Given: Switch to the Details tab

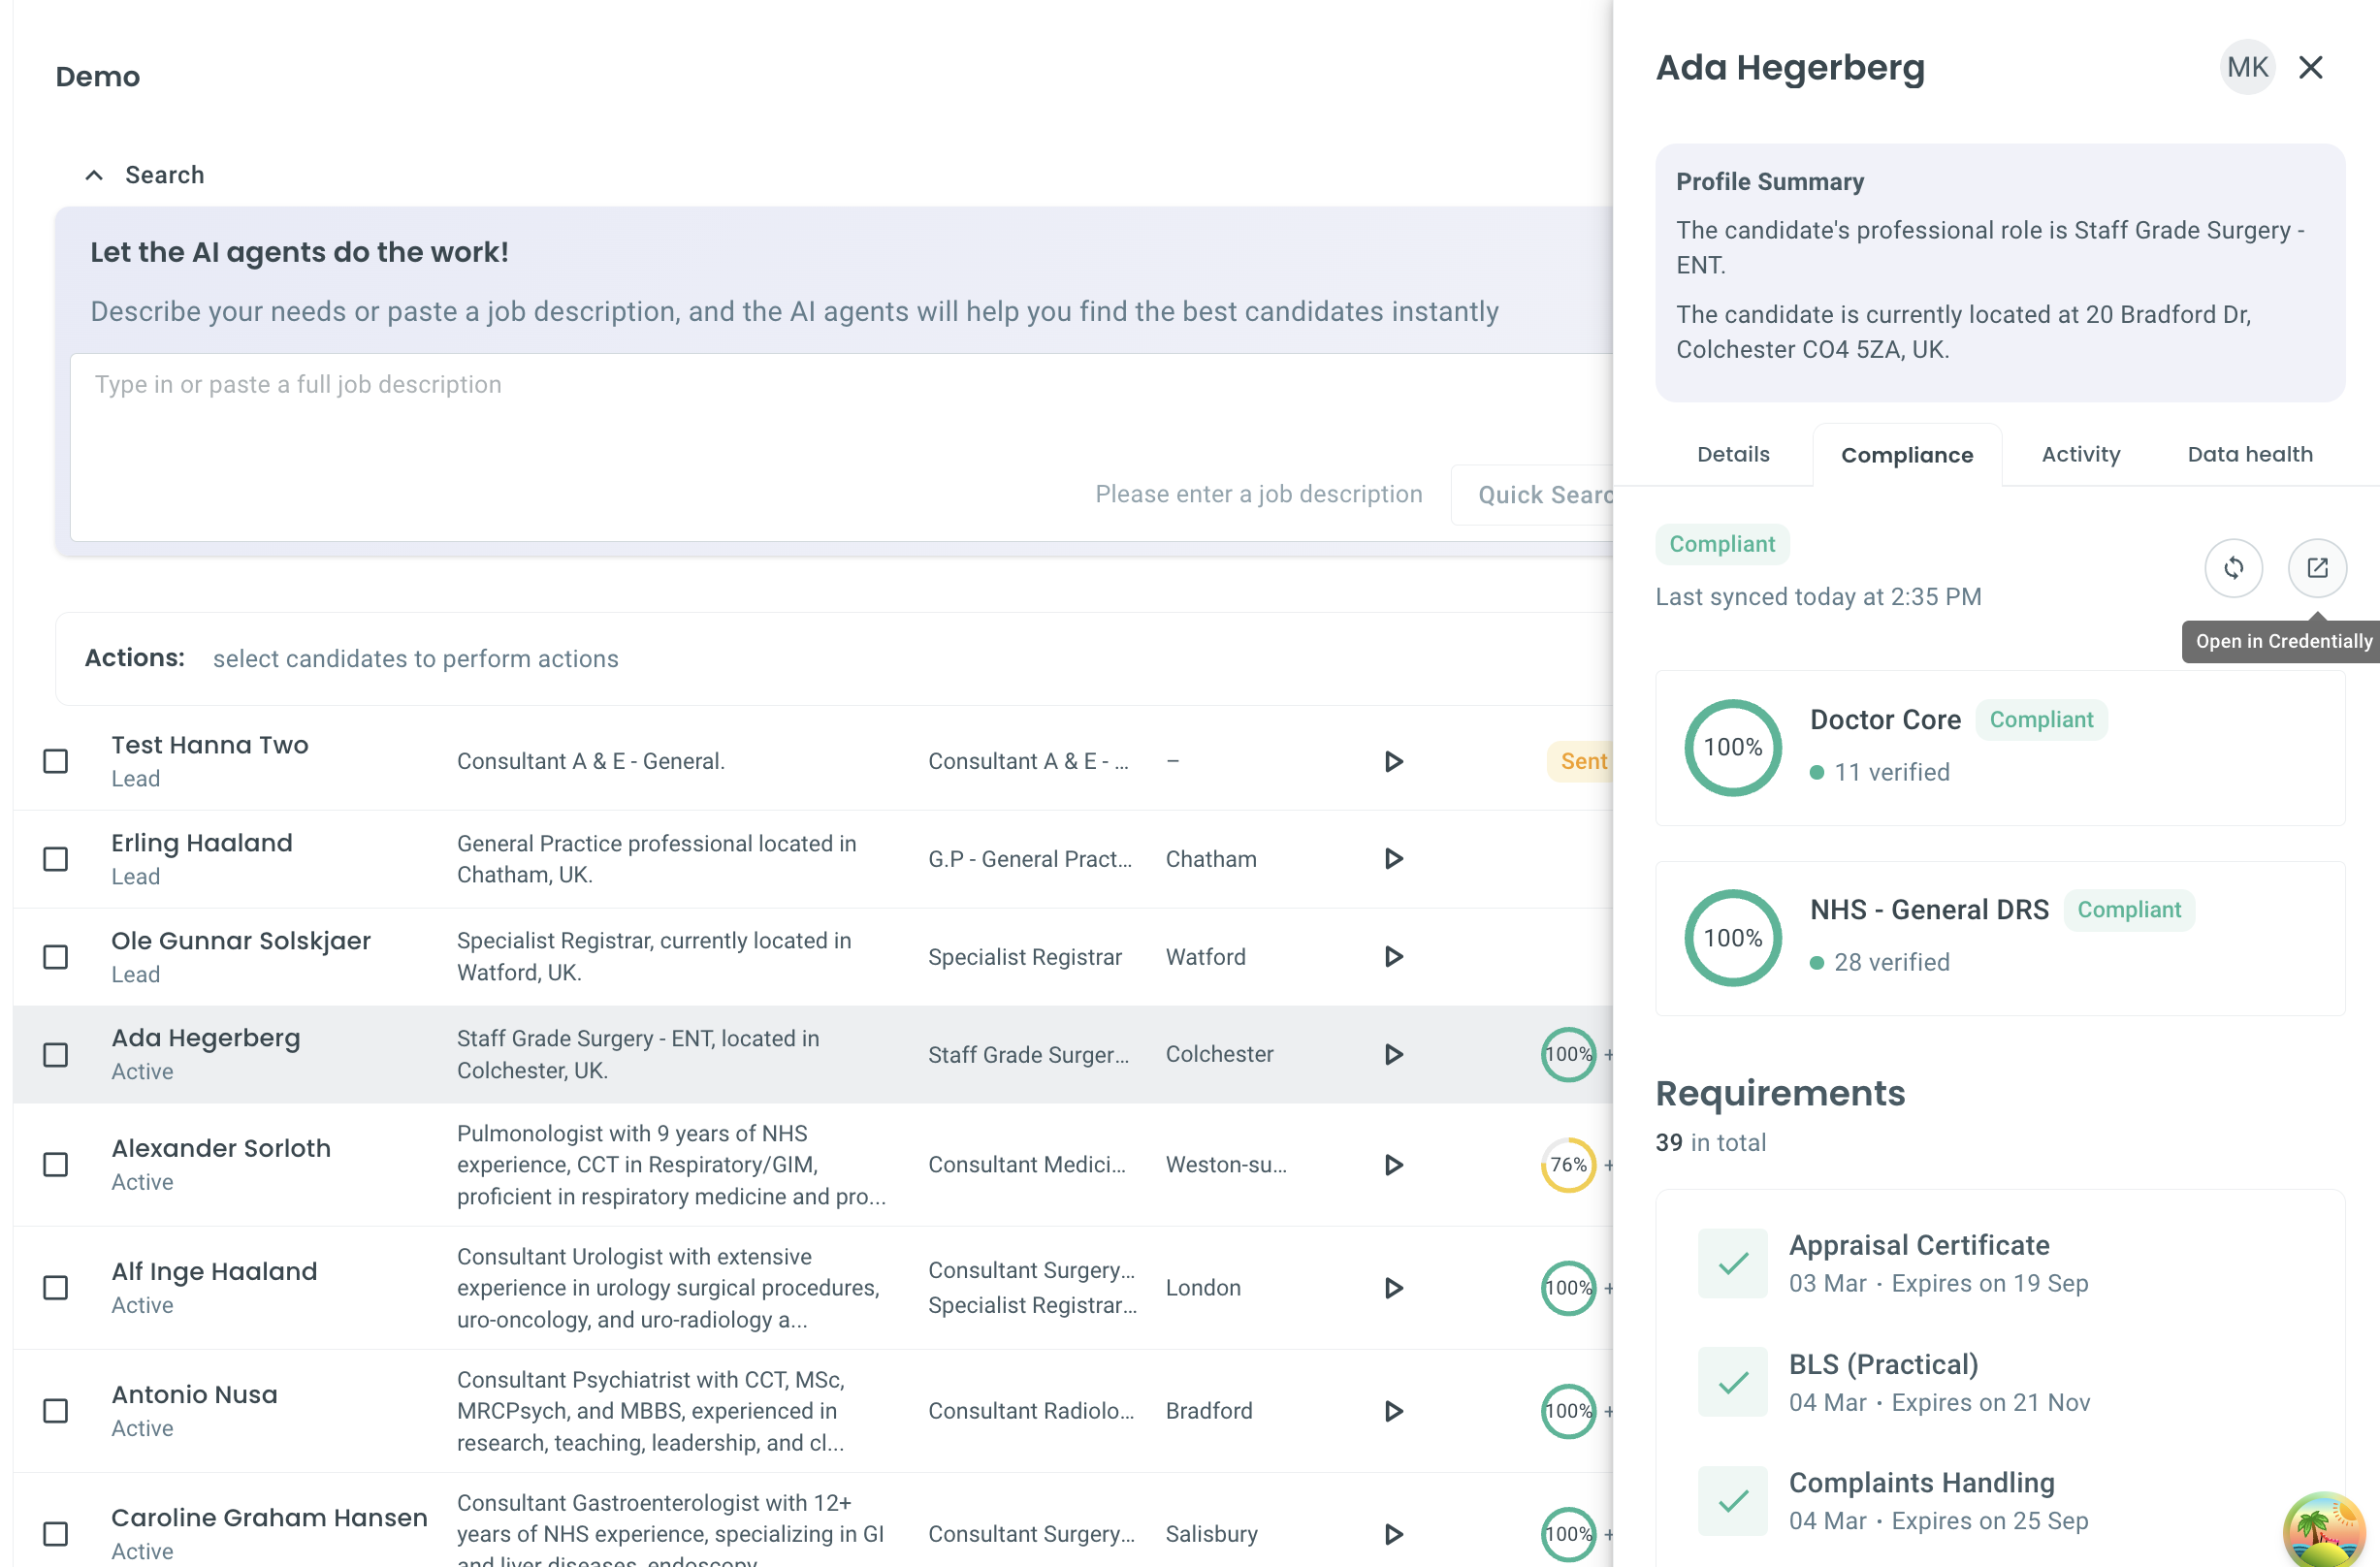Looking at the screenshot, I should pyautogui.click(x=1733, y=454).
